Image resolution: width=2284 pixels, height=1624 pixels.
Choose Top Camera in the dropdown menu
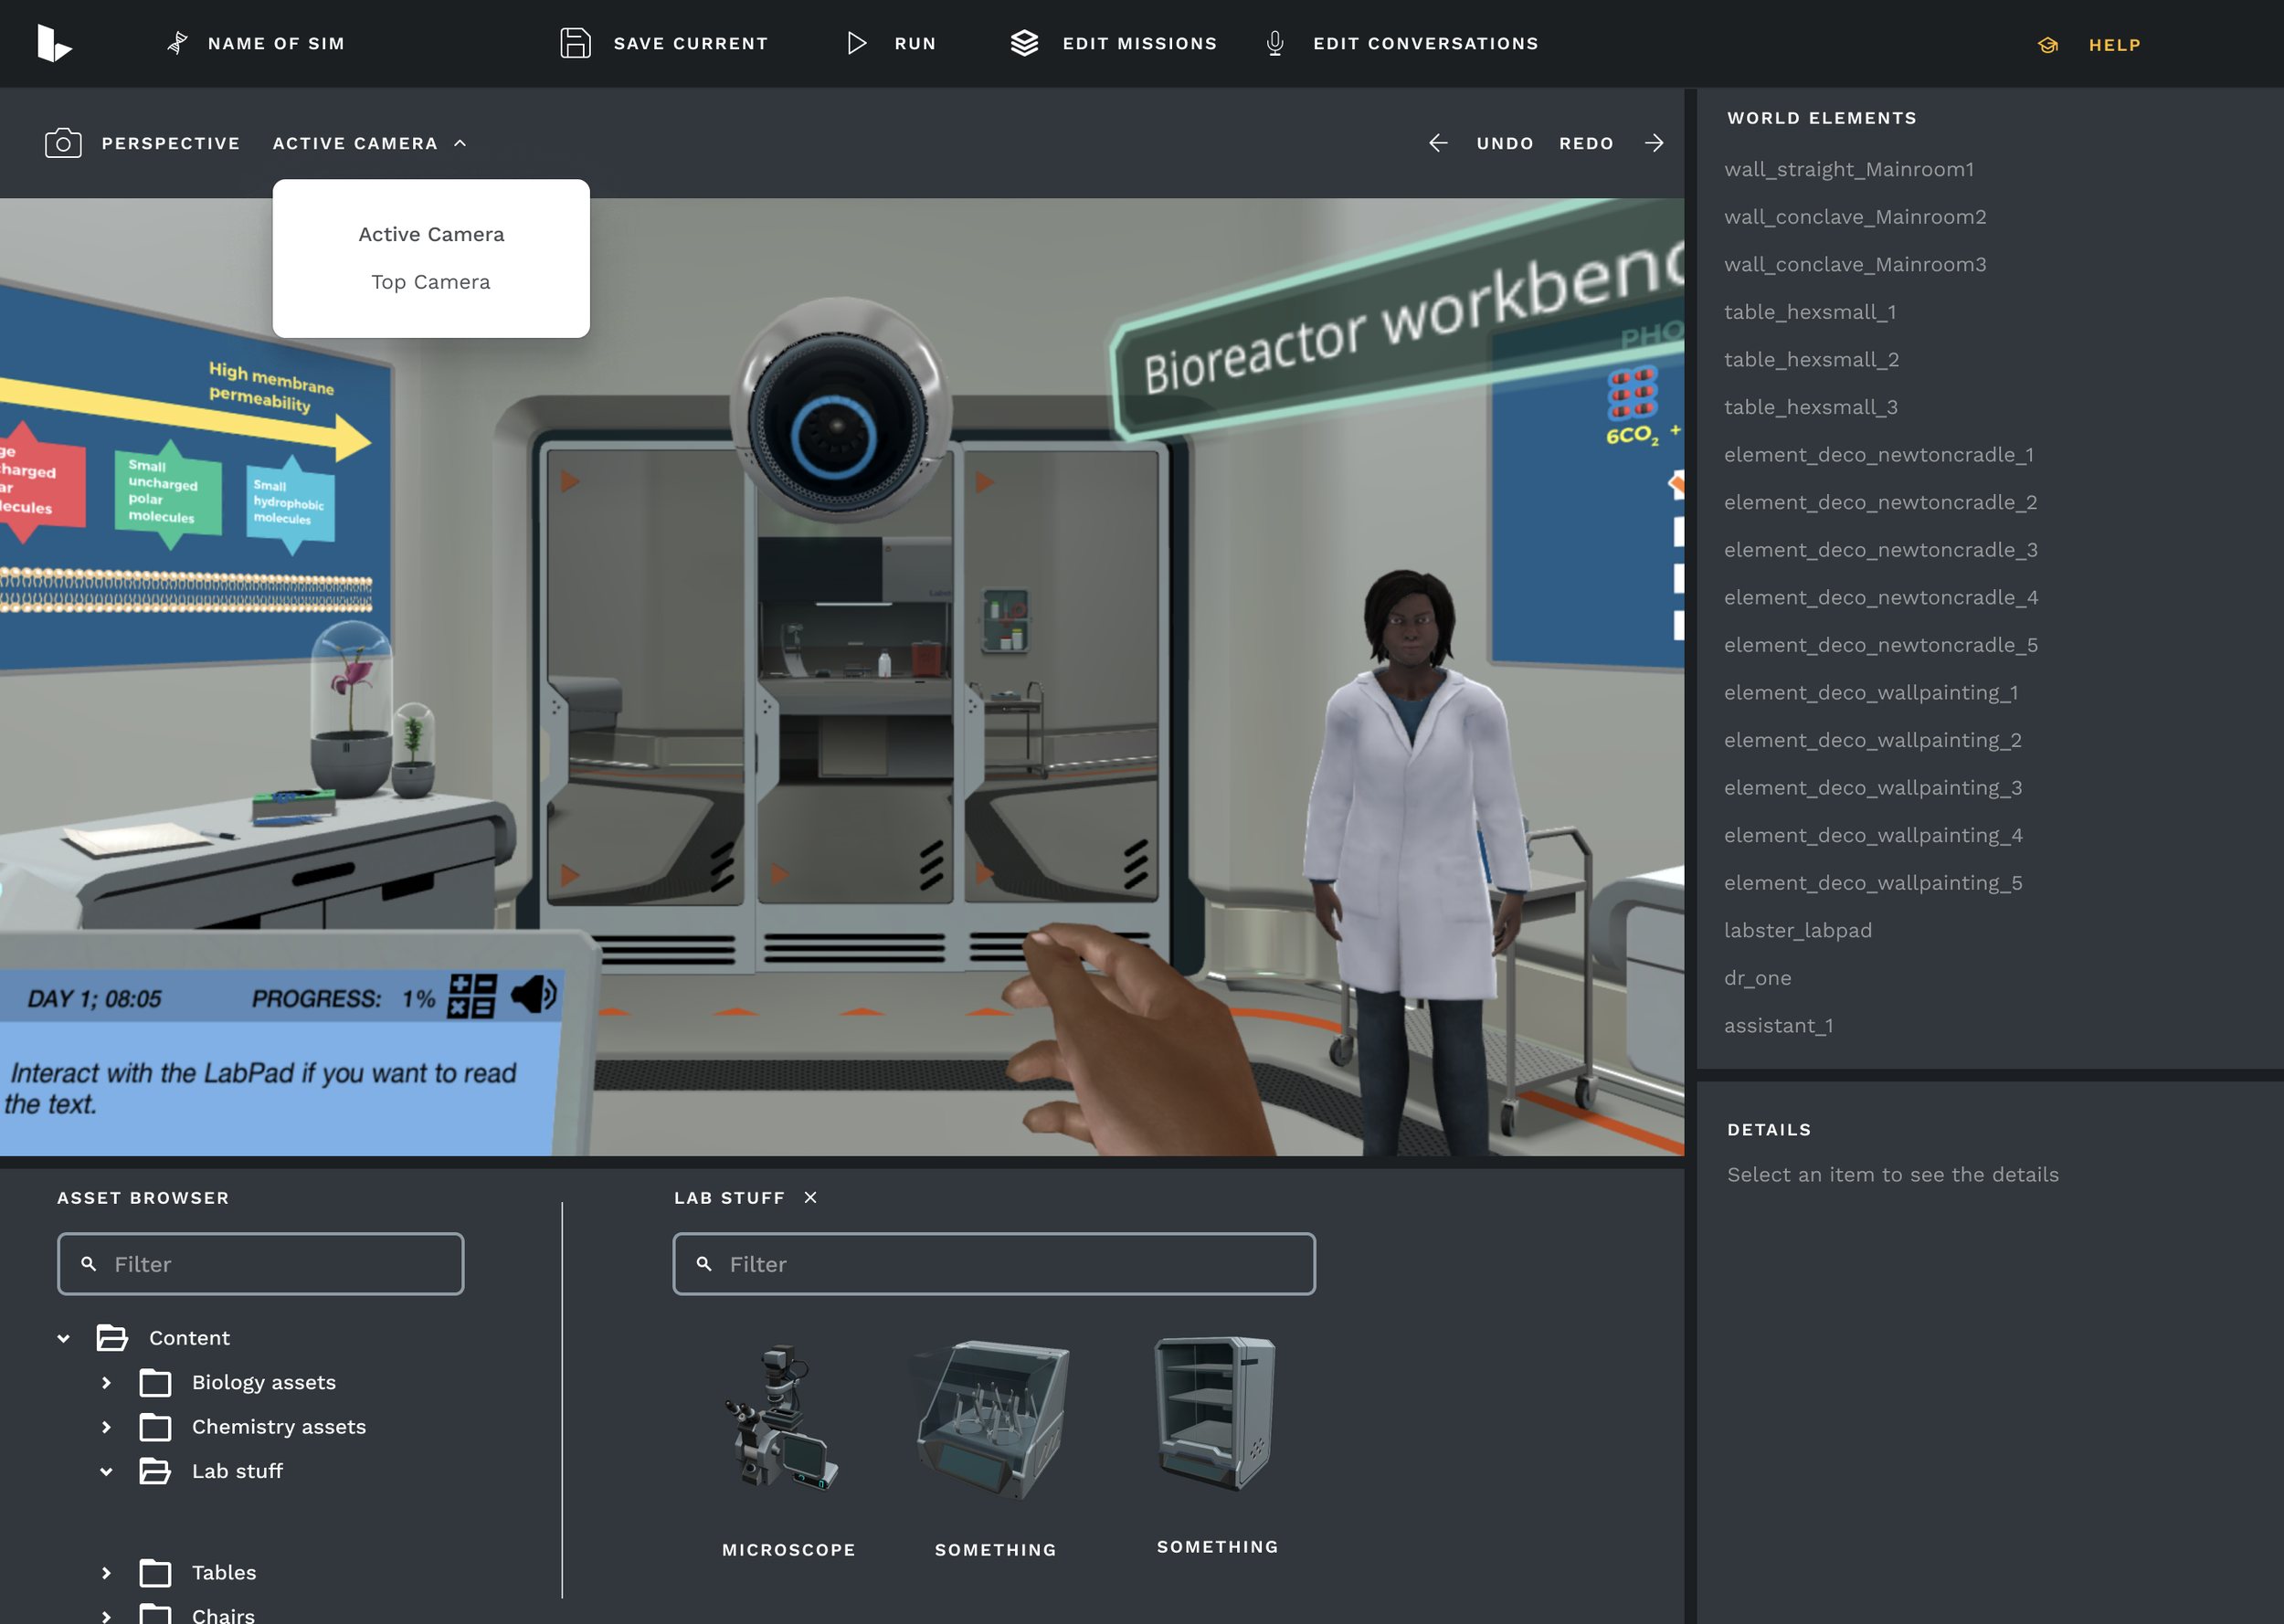click(x=431, y=282)
